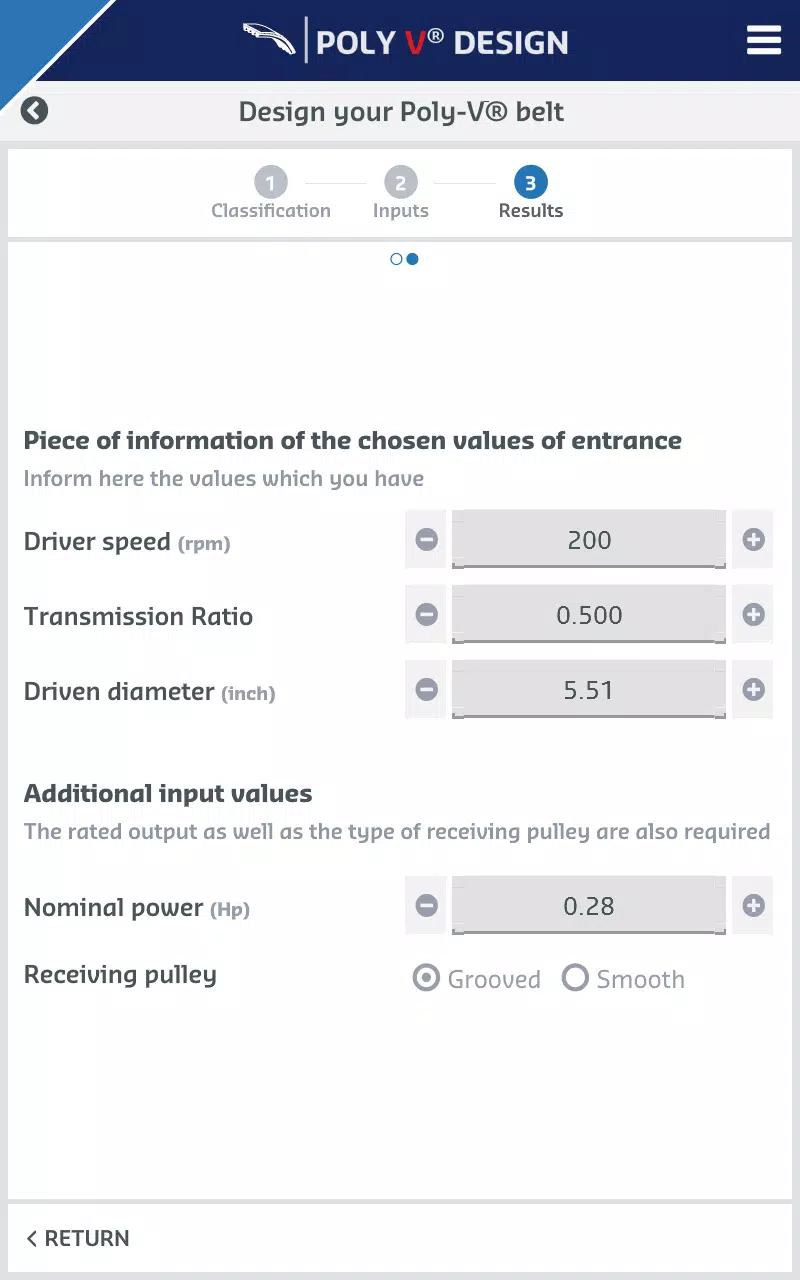Increase Nominal power with plus icon

(x=753, y=906)
